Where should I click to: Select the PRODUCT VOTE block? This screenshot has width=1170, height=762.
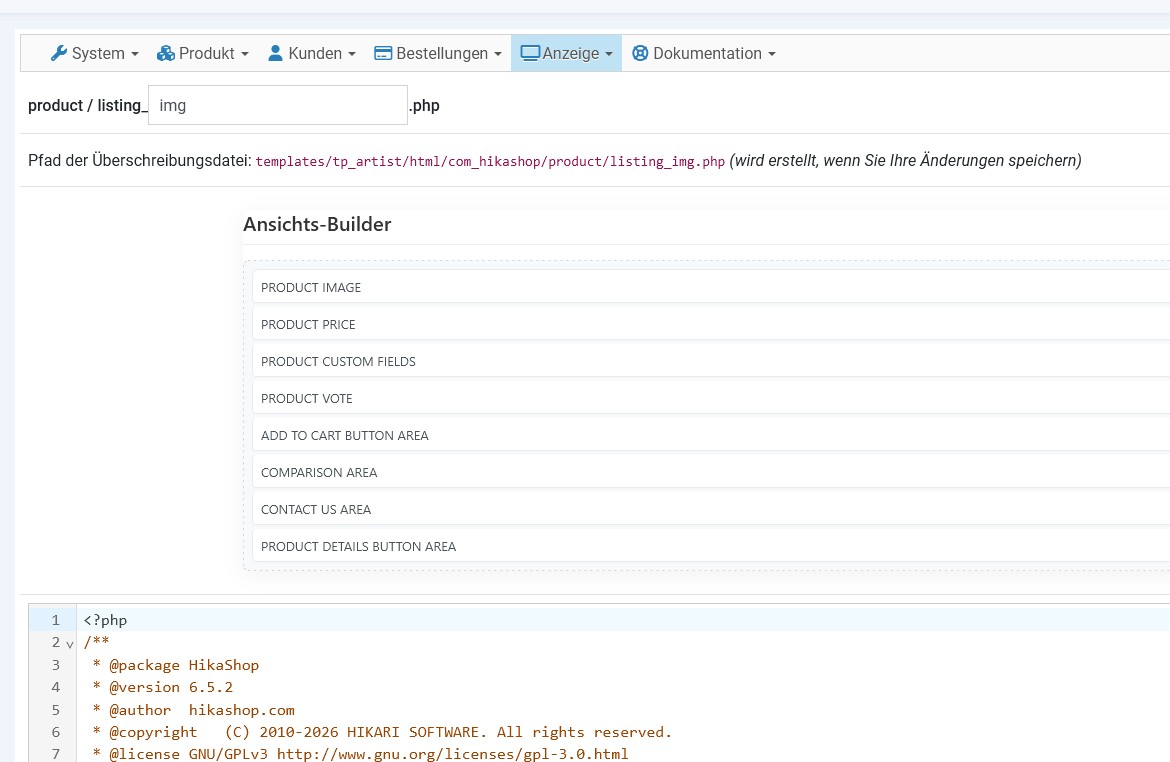pos(711,399)
